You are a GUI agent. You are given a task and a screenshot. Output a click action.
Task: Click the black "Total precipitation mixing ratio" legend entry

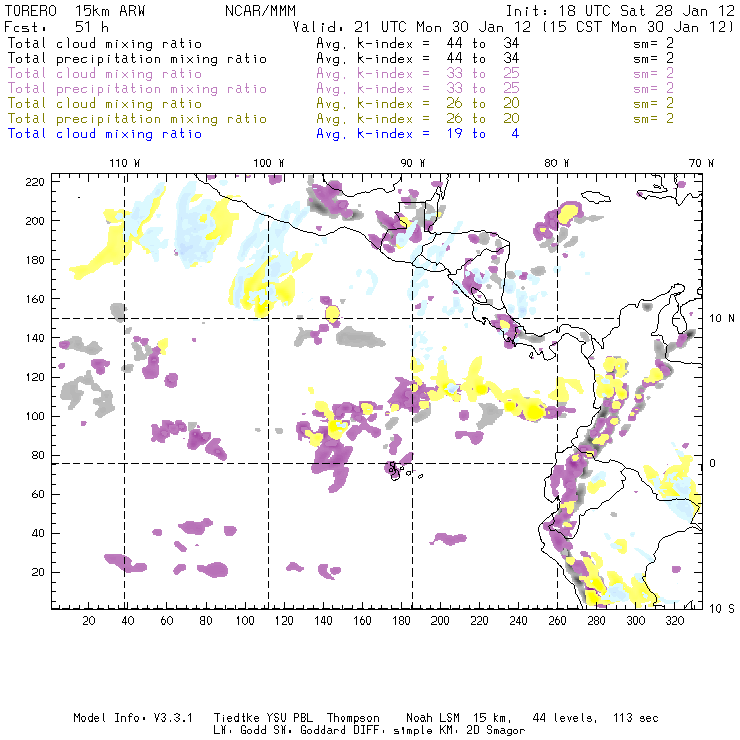click(137, 59)
